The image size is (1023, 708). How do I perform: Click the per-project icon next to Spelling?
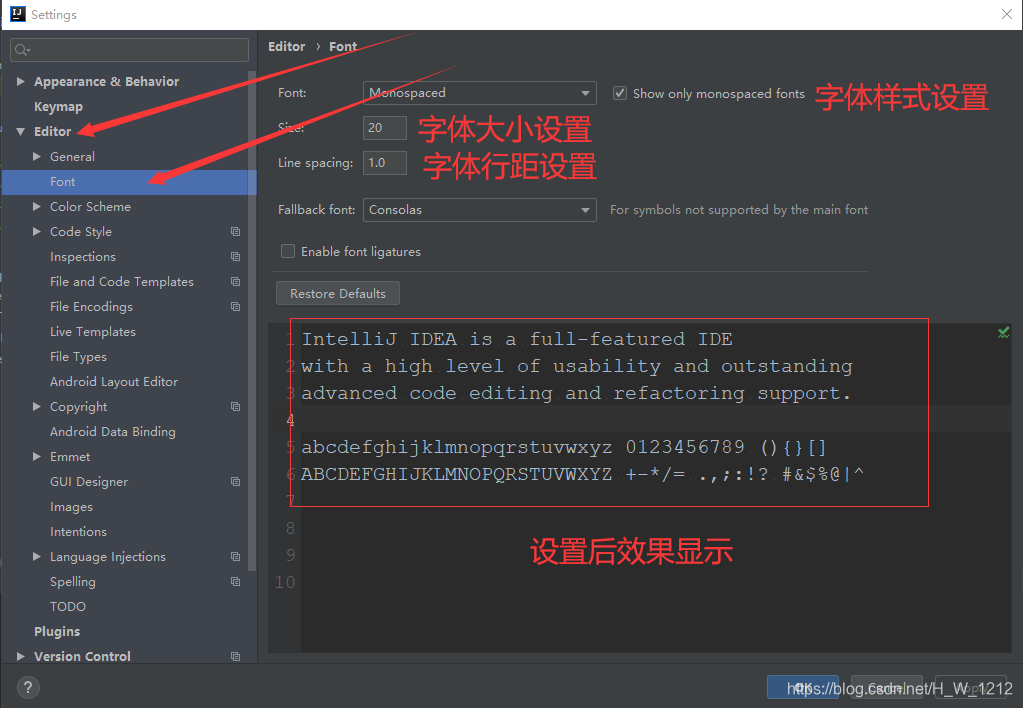(x=235, y=581)
